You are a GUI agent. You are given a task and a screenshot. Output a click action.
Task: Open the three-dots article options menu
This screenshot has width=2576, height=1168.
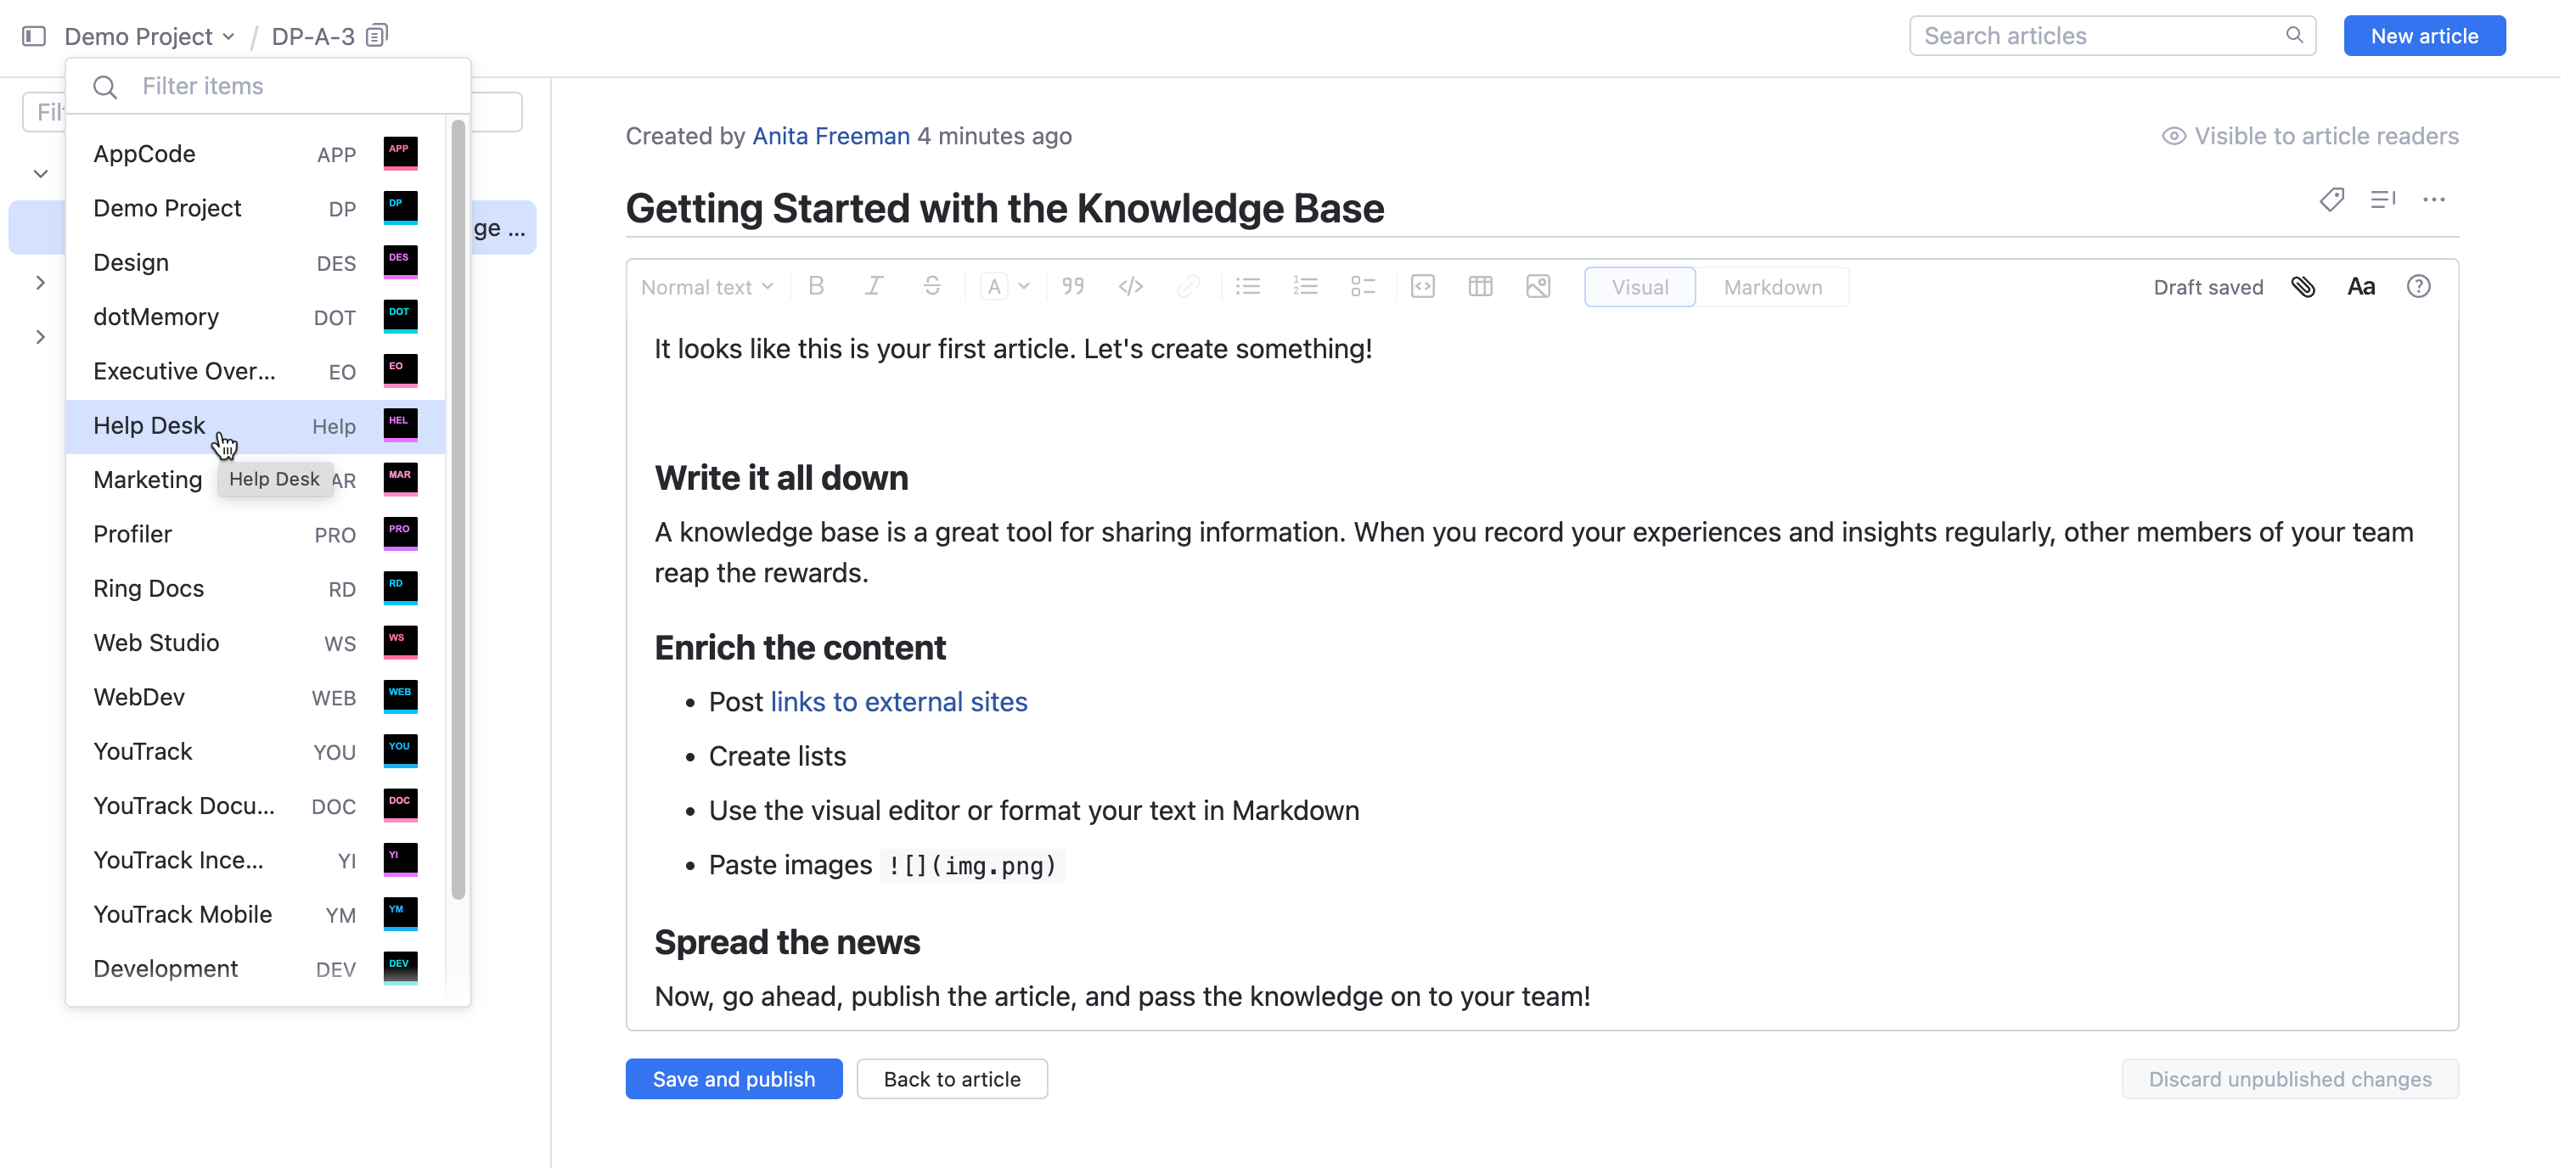click(x=2433, y=199)
